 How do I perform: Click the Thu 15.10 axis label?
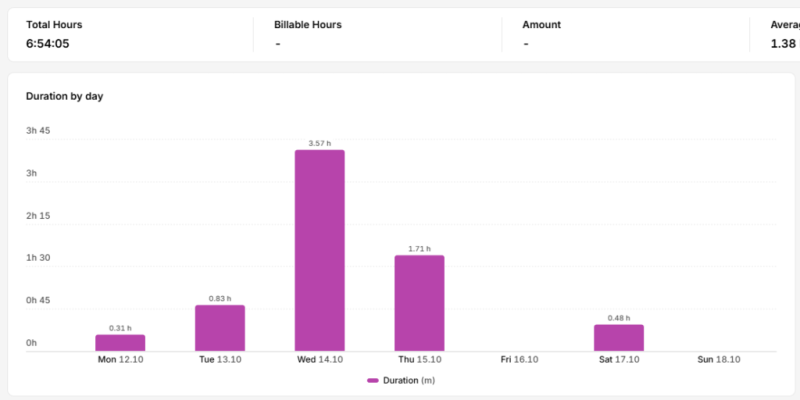pyautogui.click(x=419, y=360)
